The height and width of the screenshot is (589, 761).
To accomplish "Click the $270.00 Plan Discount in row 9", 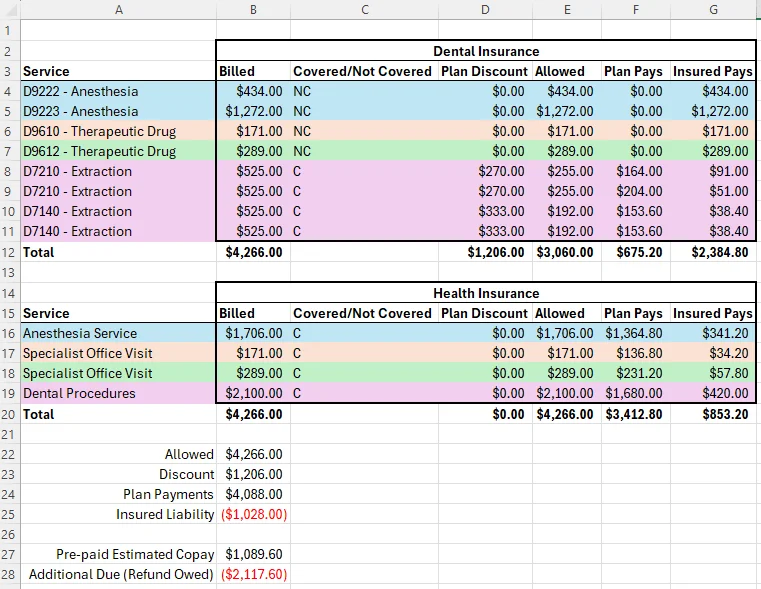I will coord(485,191).
